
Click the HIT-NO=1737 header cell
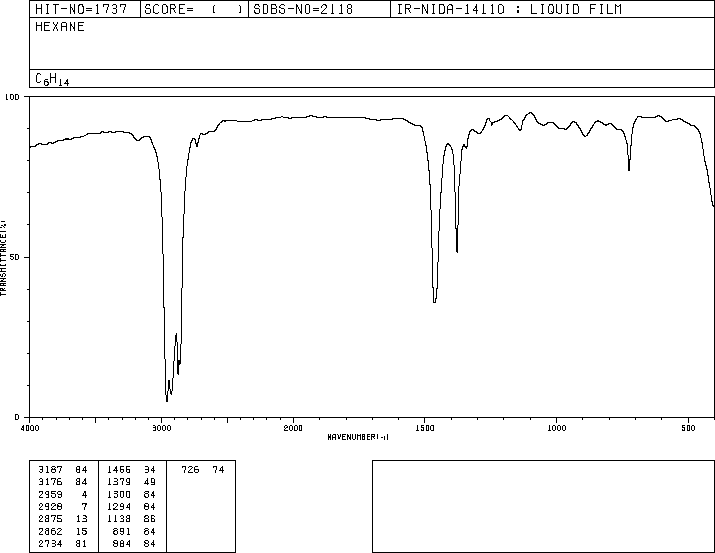click(85, 9)
